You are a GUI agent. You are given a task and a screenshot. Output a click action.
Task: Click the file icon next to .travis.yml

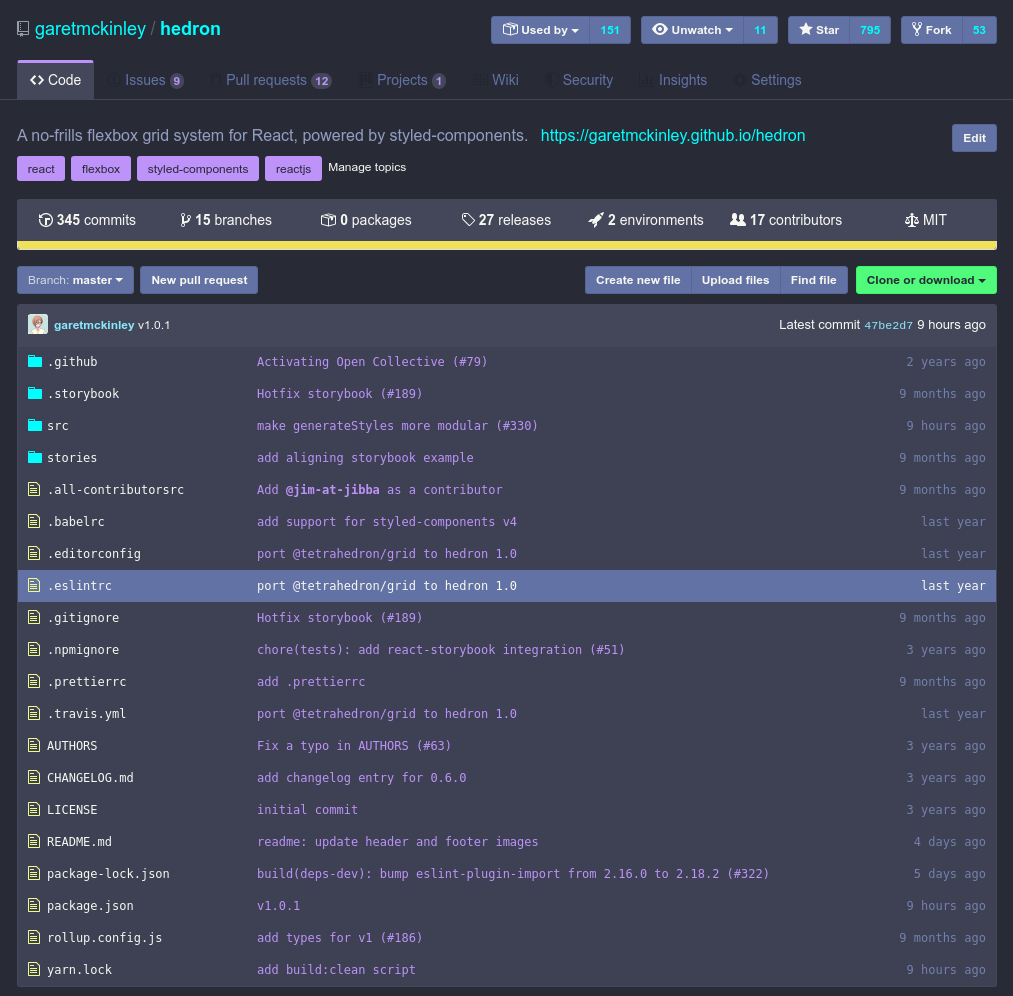(x=34, y=713)
